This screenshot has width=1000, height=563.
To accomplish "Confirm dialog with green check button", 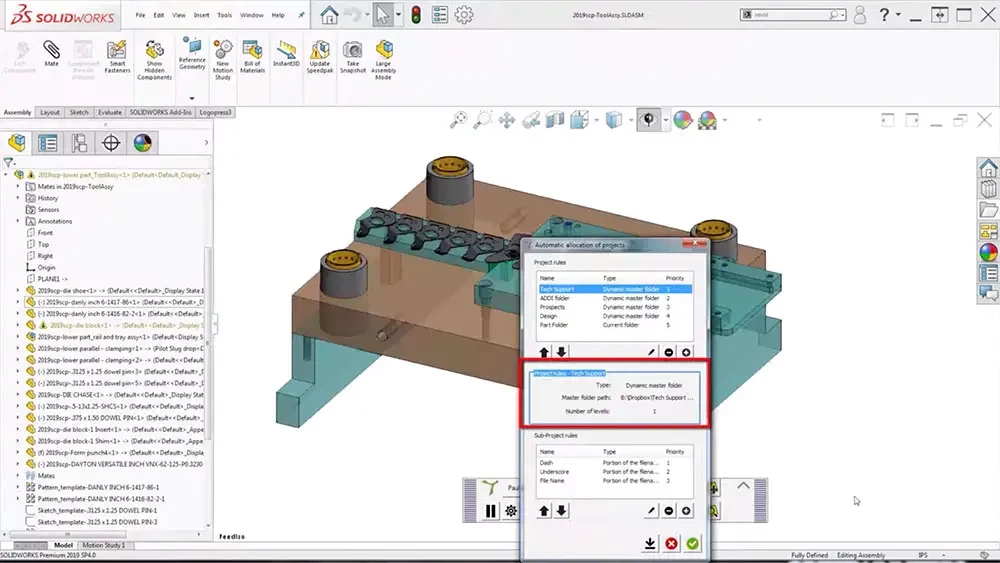I will (692, 543).
